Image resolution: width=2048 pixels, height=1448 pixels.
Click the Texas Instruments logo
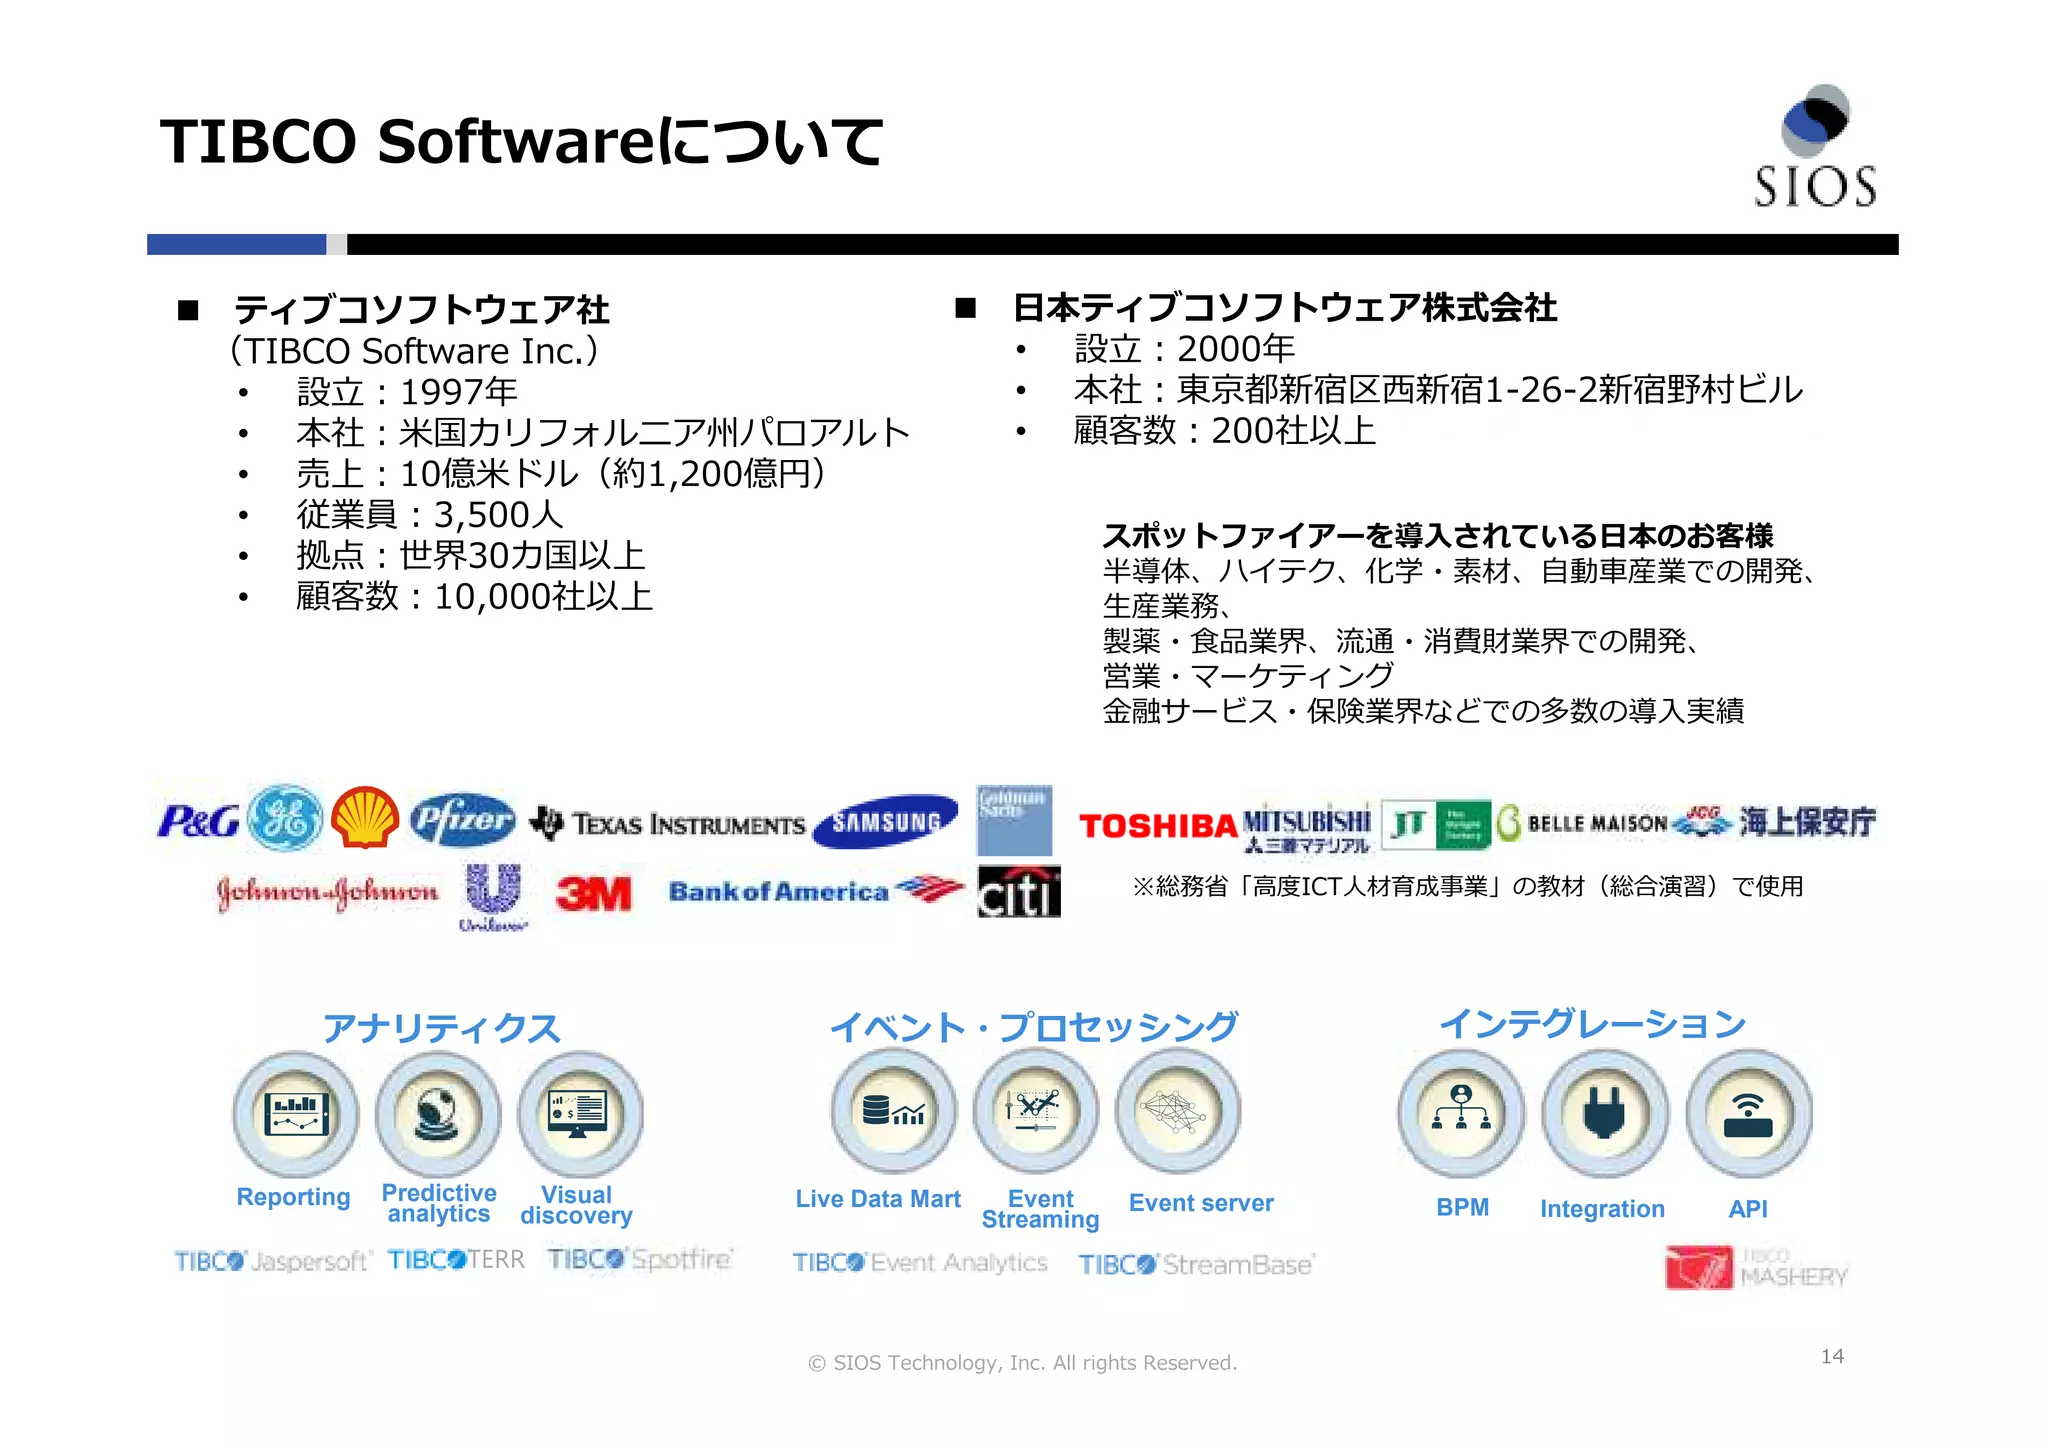[667, 824]
